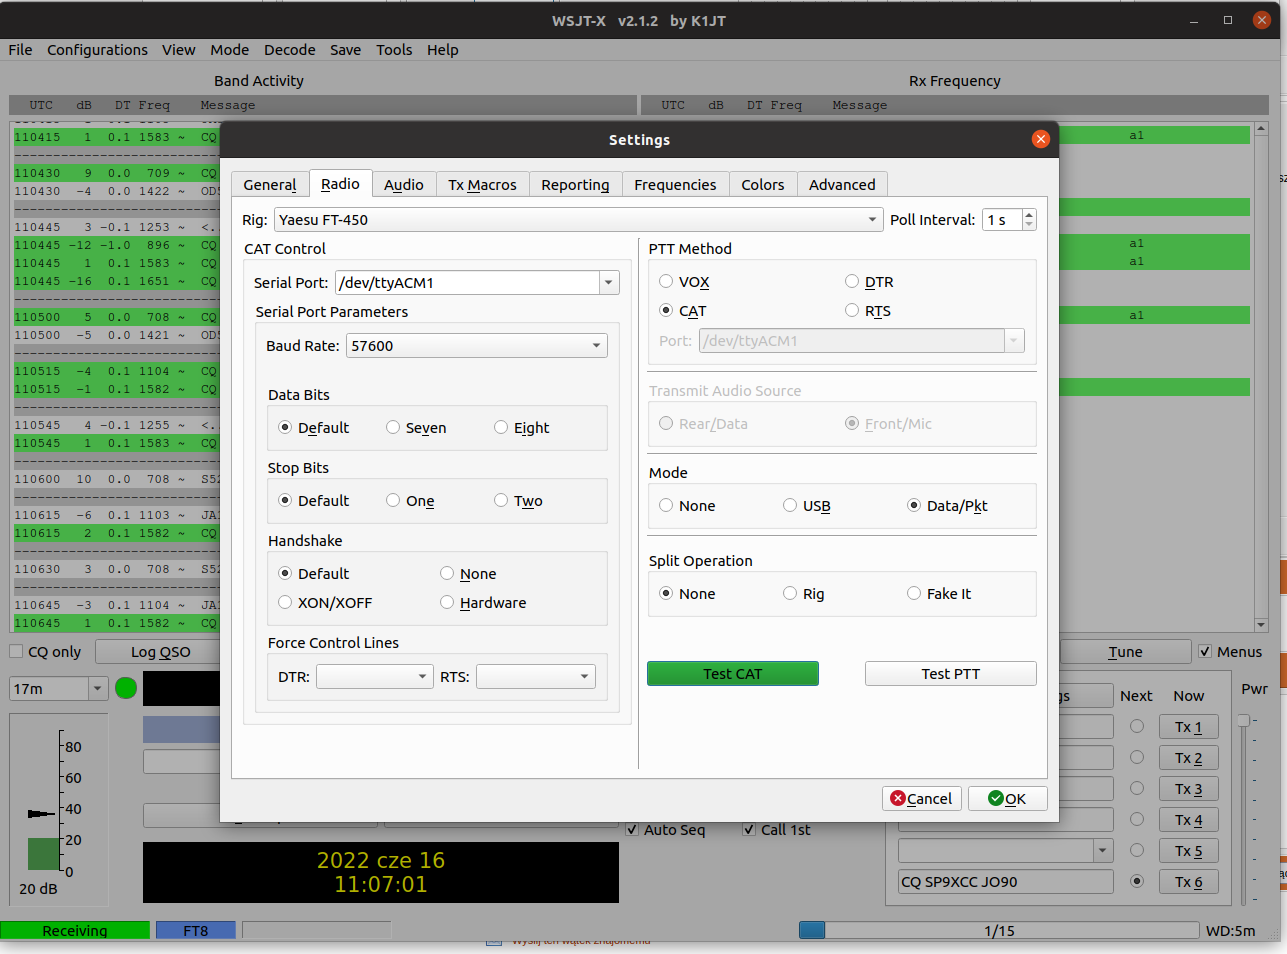The image size is (1287, 954).
Task: Switch to the Audio tab
Action: 403,185
